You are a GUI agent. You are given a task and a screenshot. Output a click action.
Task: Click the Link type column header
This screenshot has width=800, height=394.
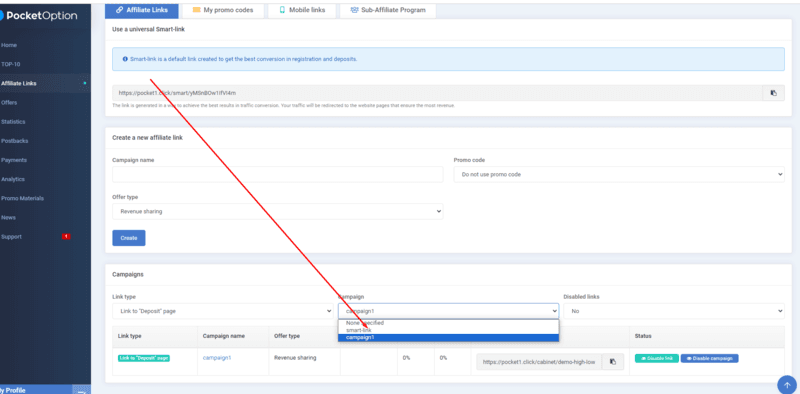130,336
